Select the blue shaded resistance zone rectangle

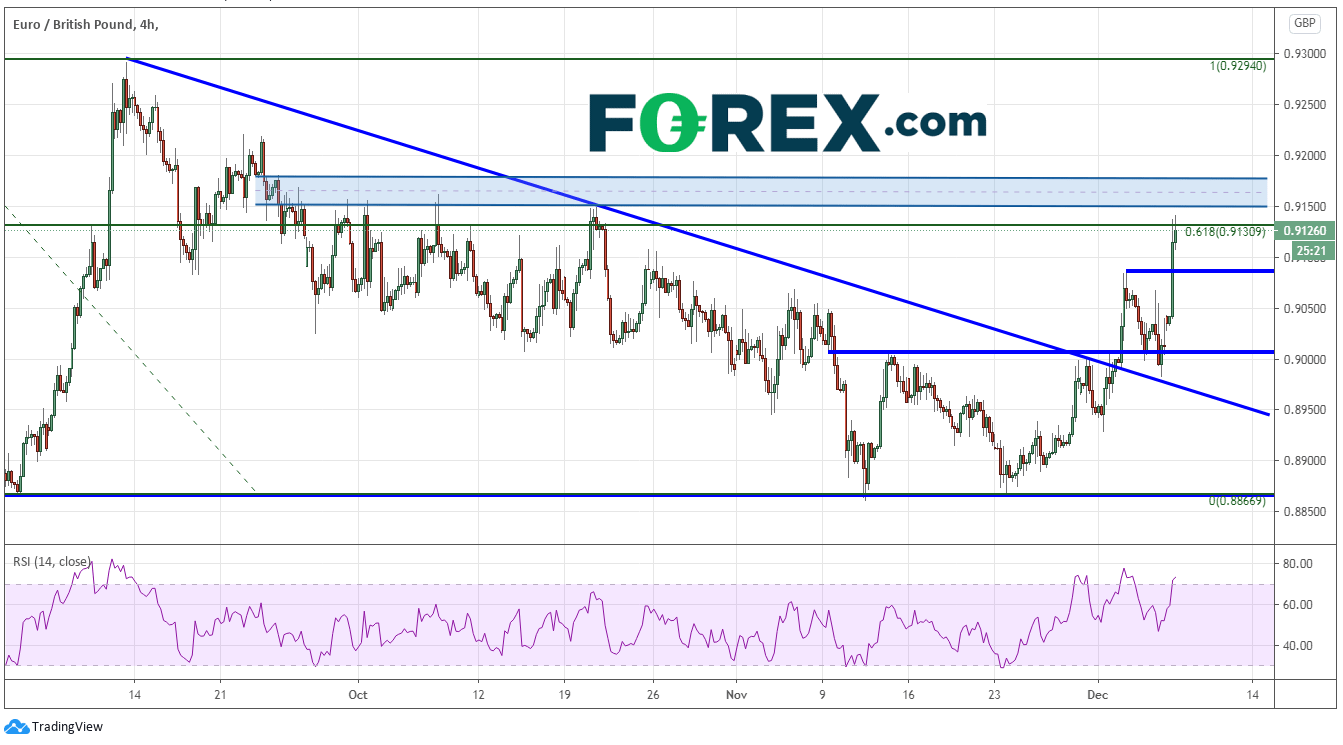click(x=762, y=191)
